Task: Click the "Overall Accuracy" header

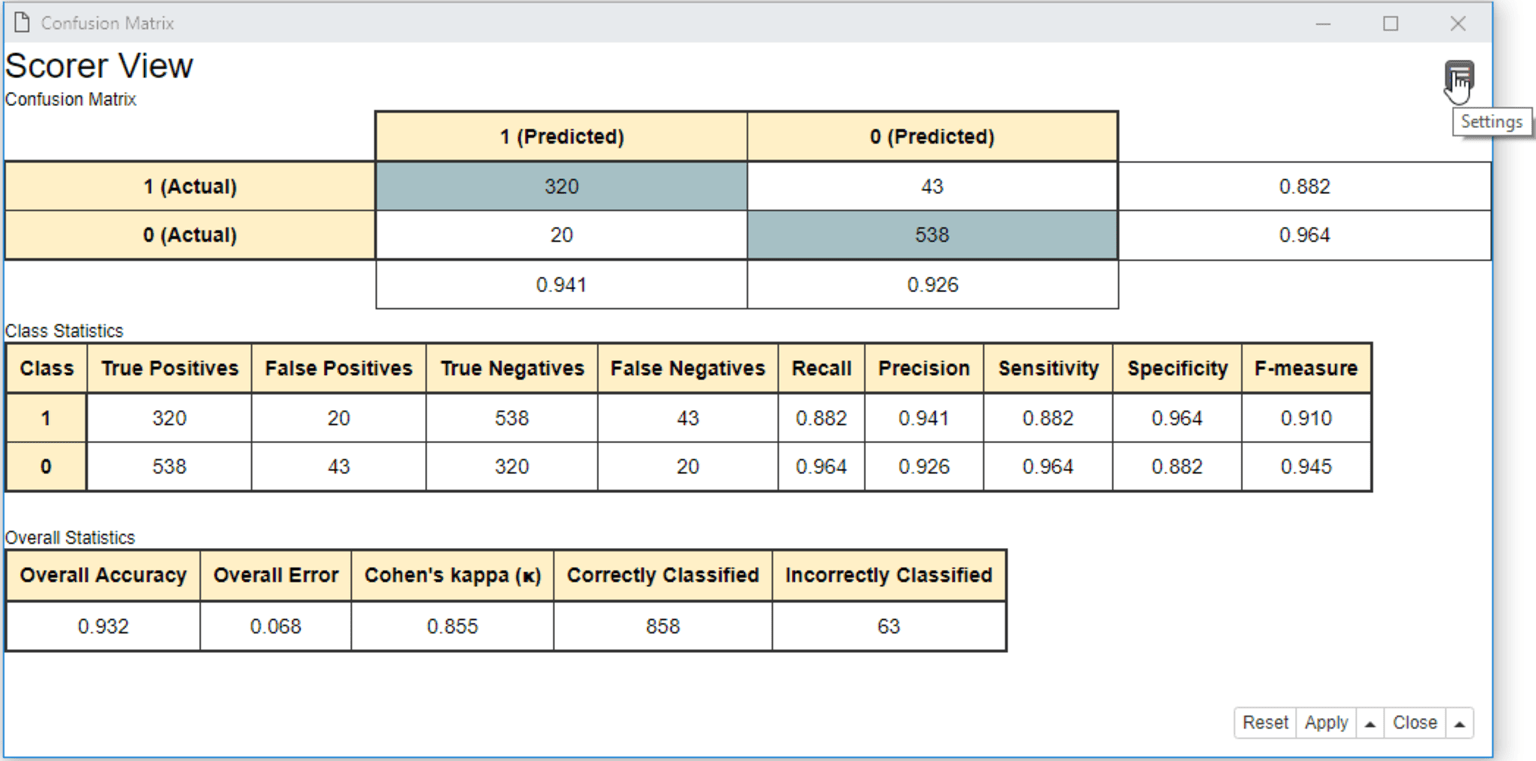Action: (x=103, y=575)
